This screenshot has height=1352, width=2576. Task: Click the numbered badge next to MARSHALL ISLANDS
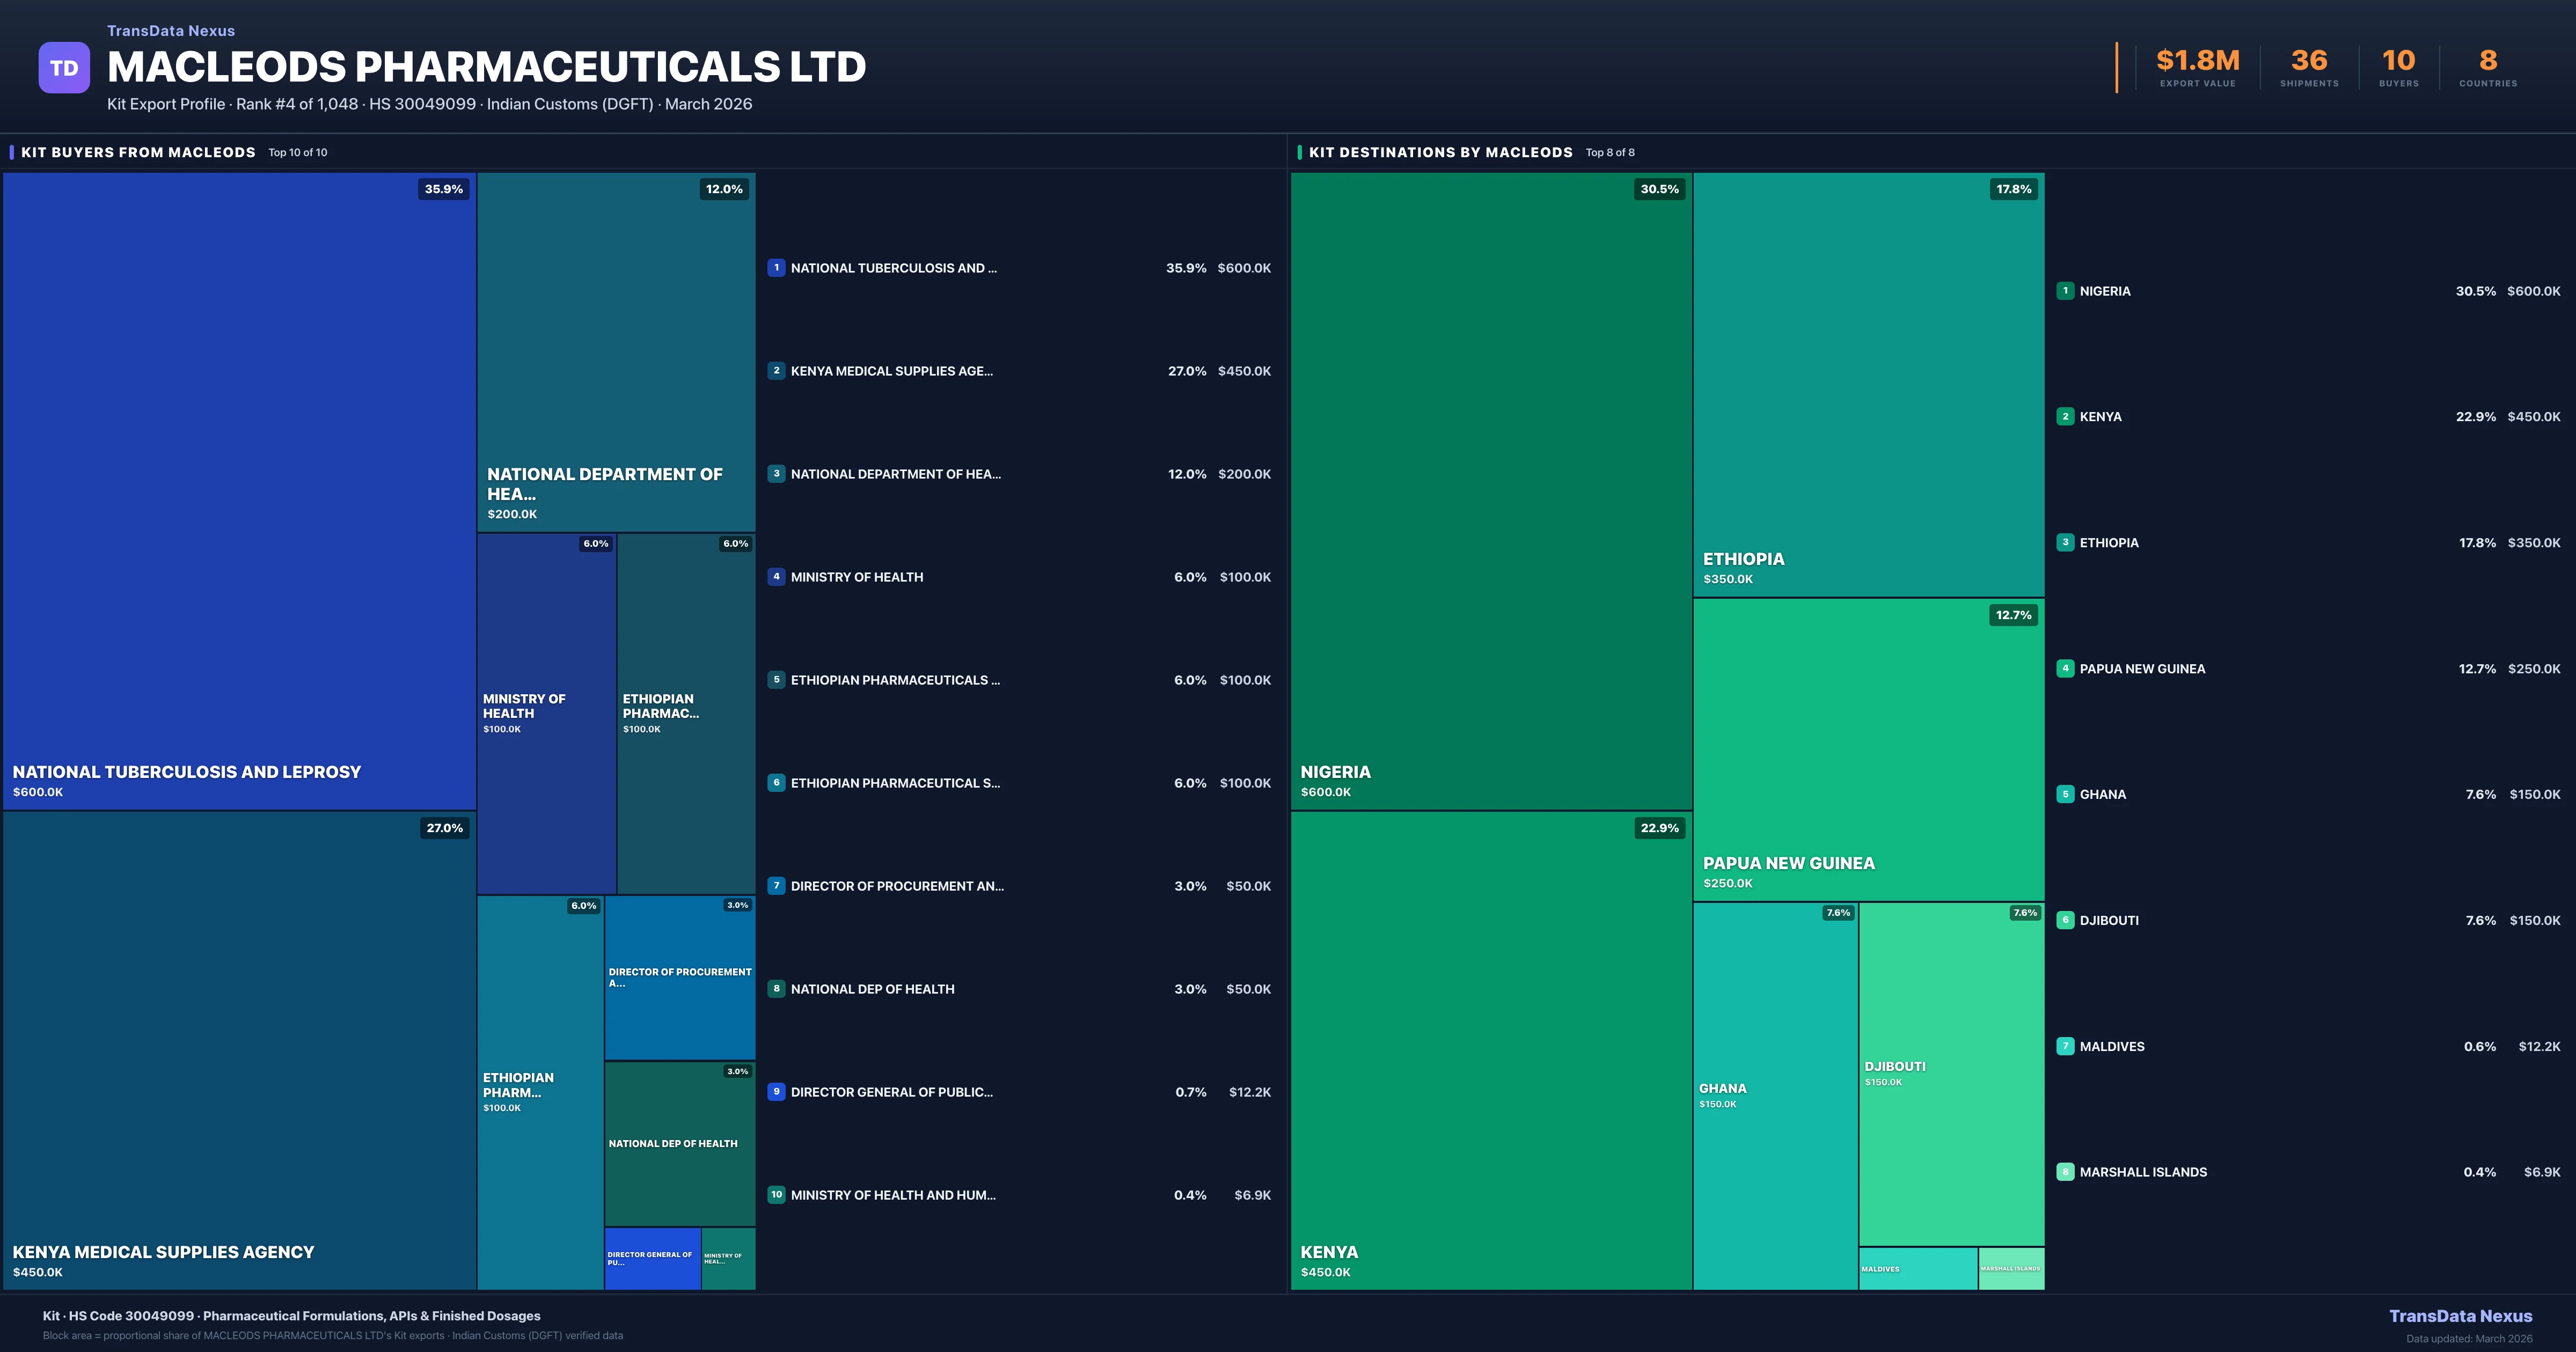[2065, 1172]
